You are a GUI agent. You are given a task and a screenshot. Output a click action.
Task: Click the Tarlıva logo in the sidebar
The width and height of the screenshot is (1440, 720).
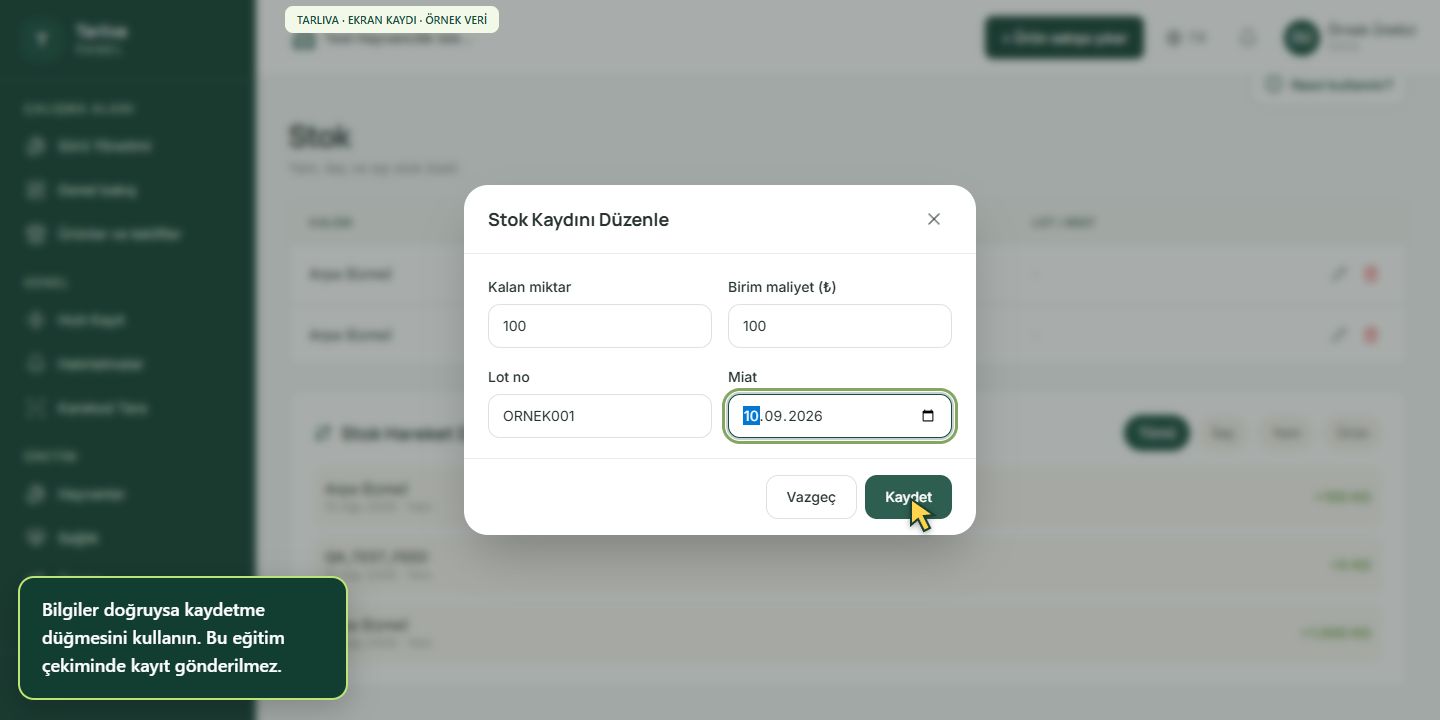coord(42,38)
